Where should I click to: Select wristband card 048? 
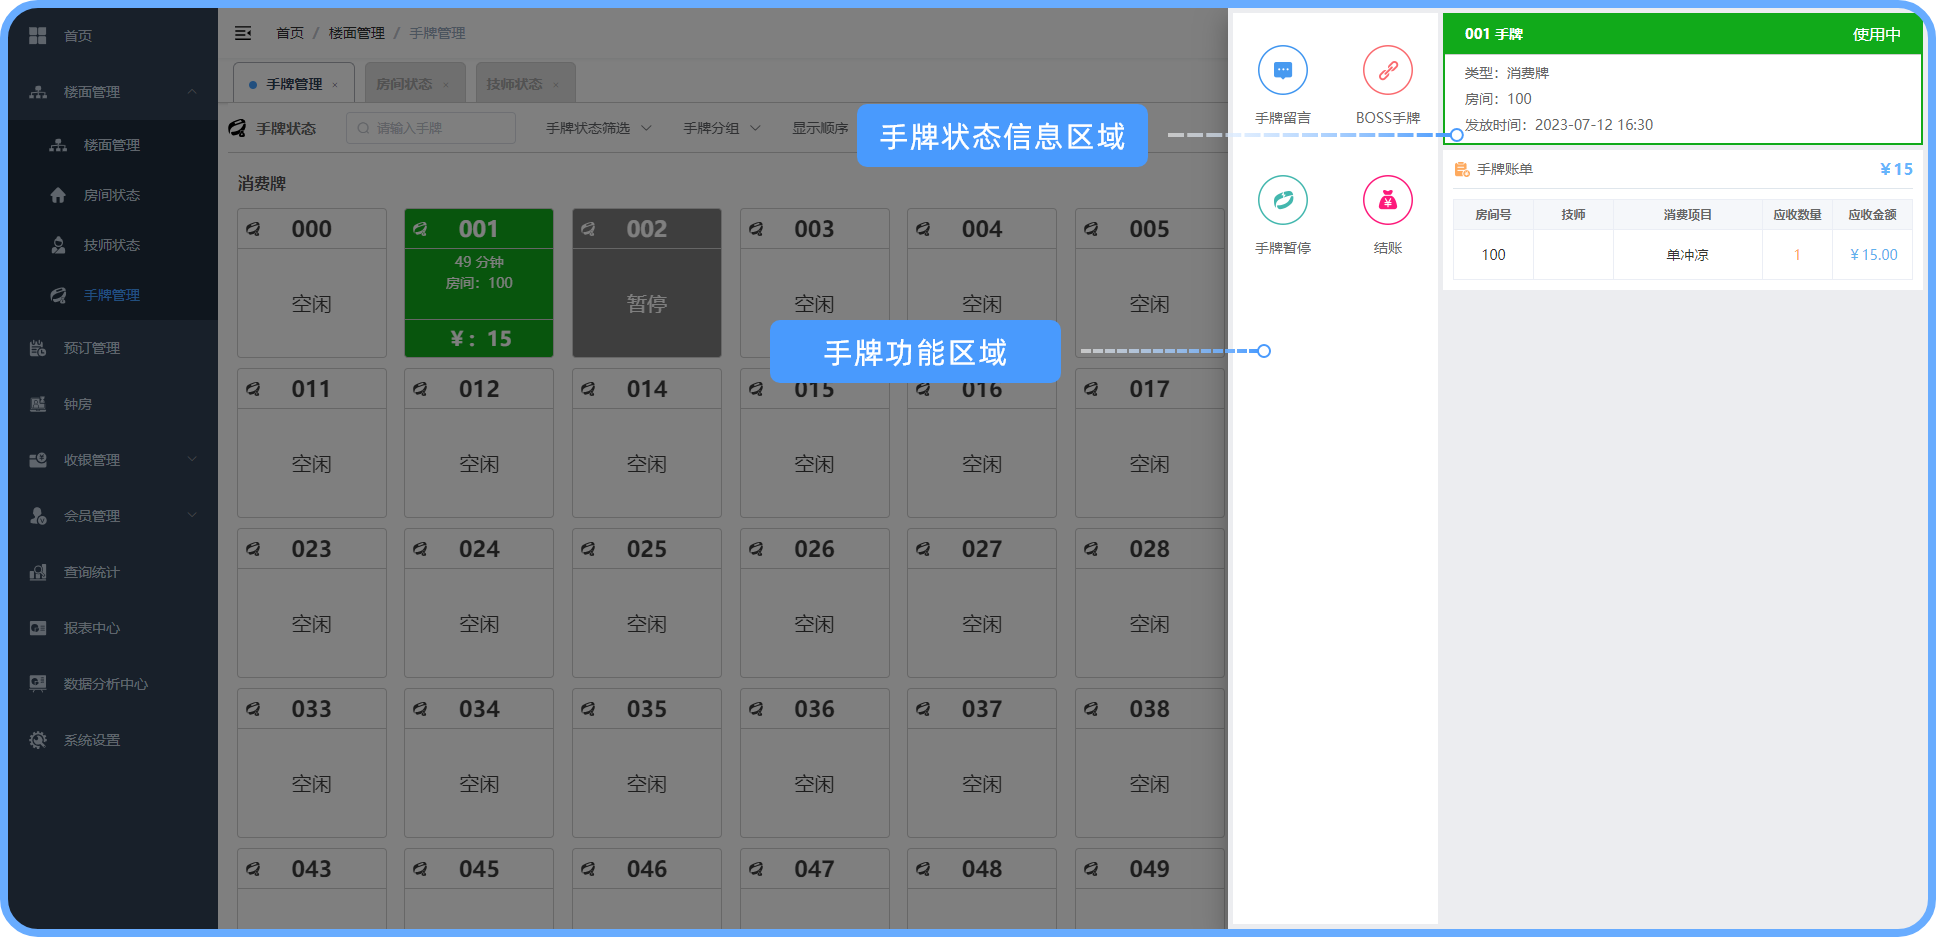(982, 889)
